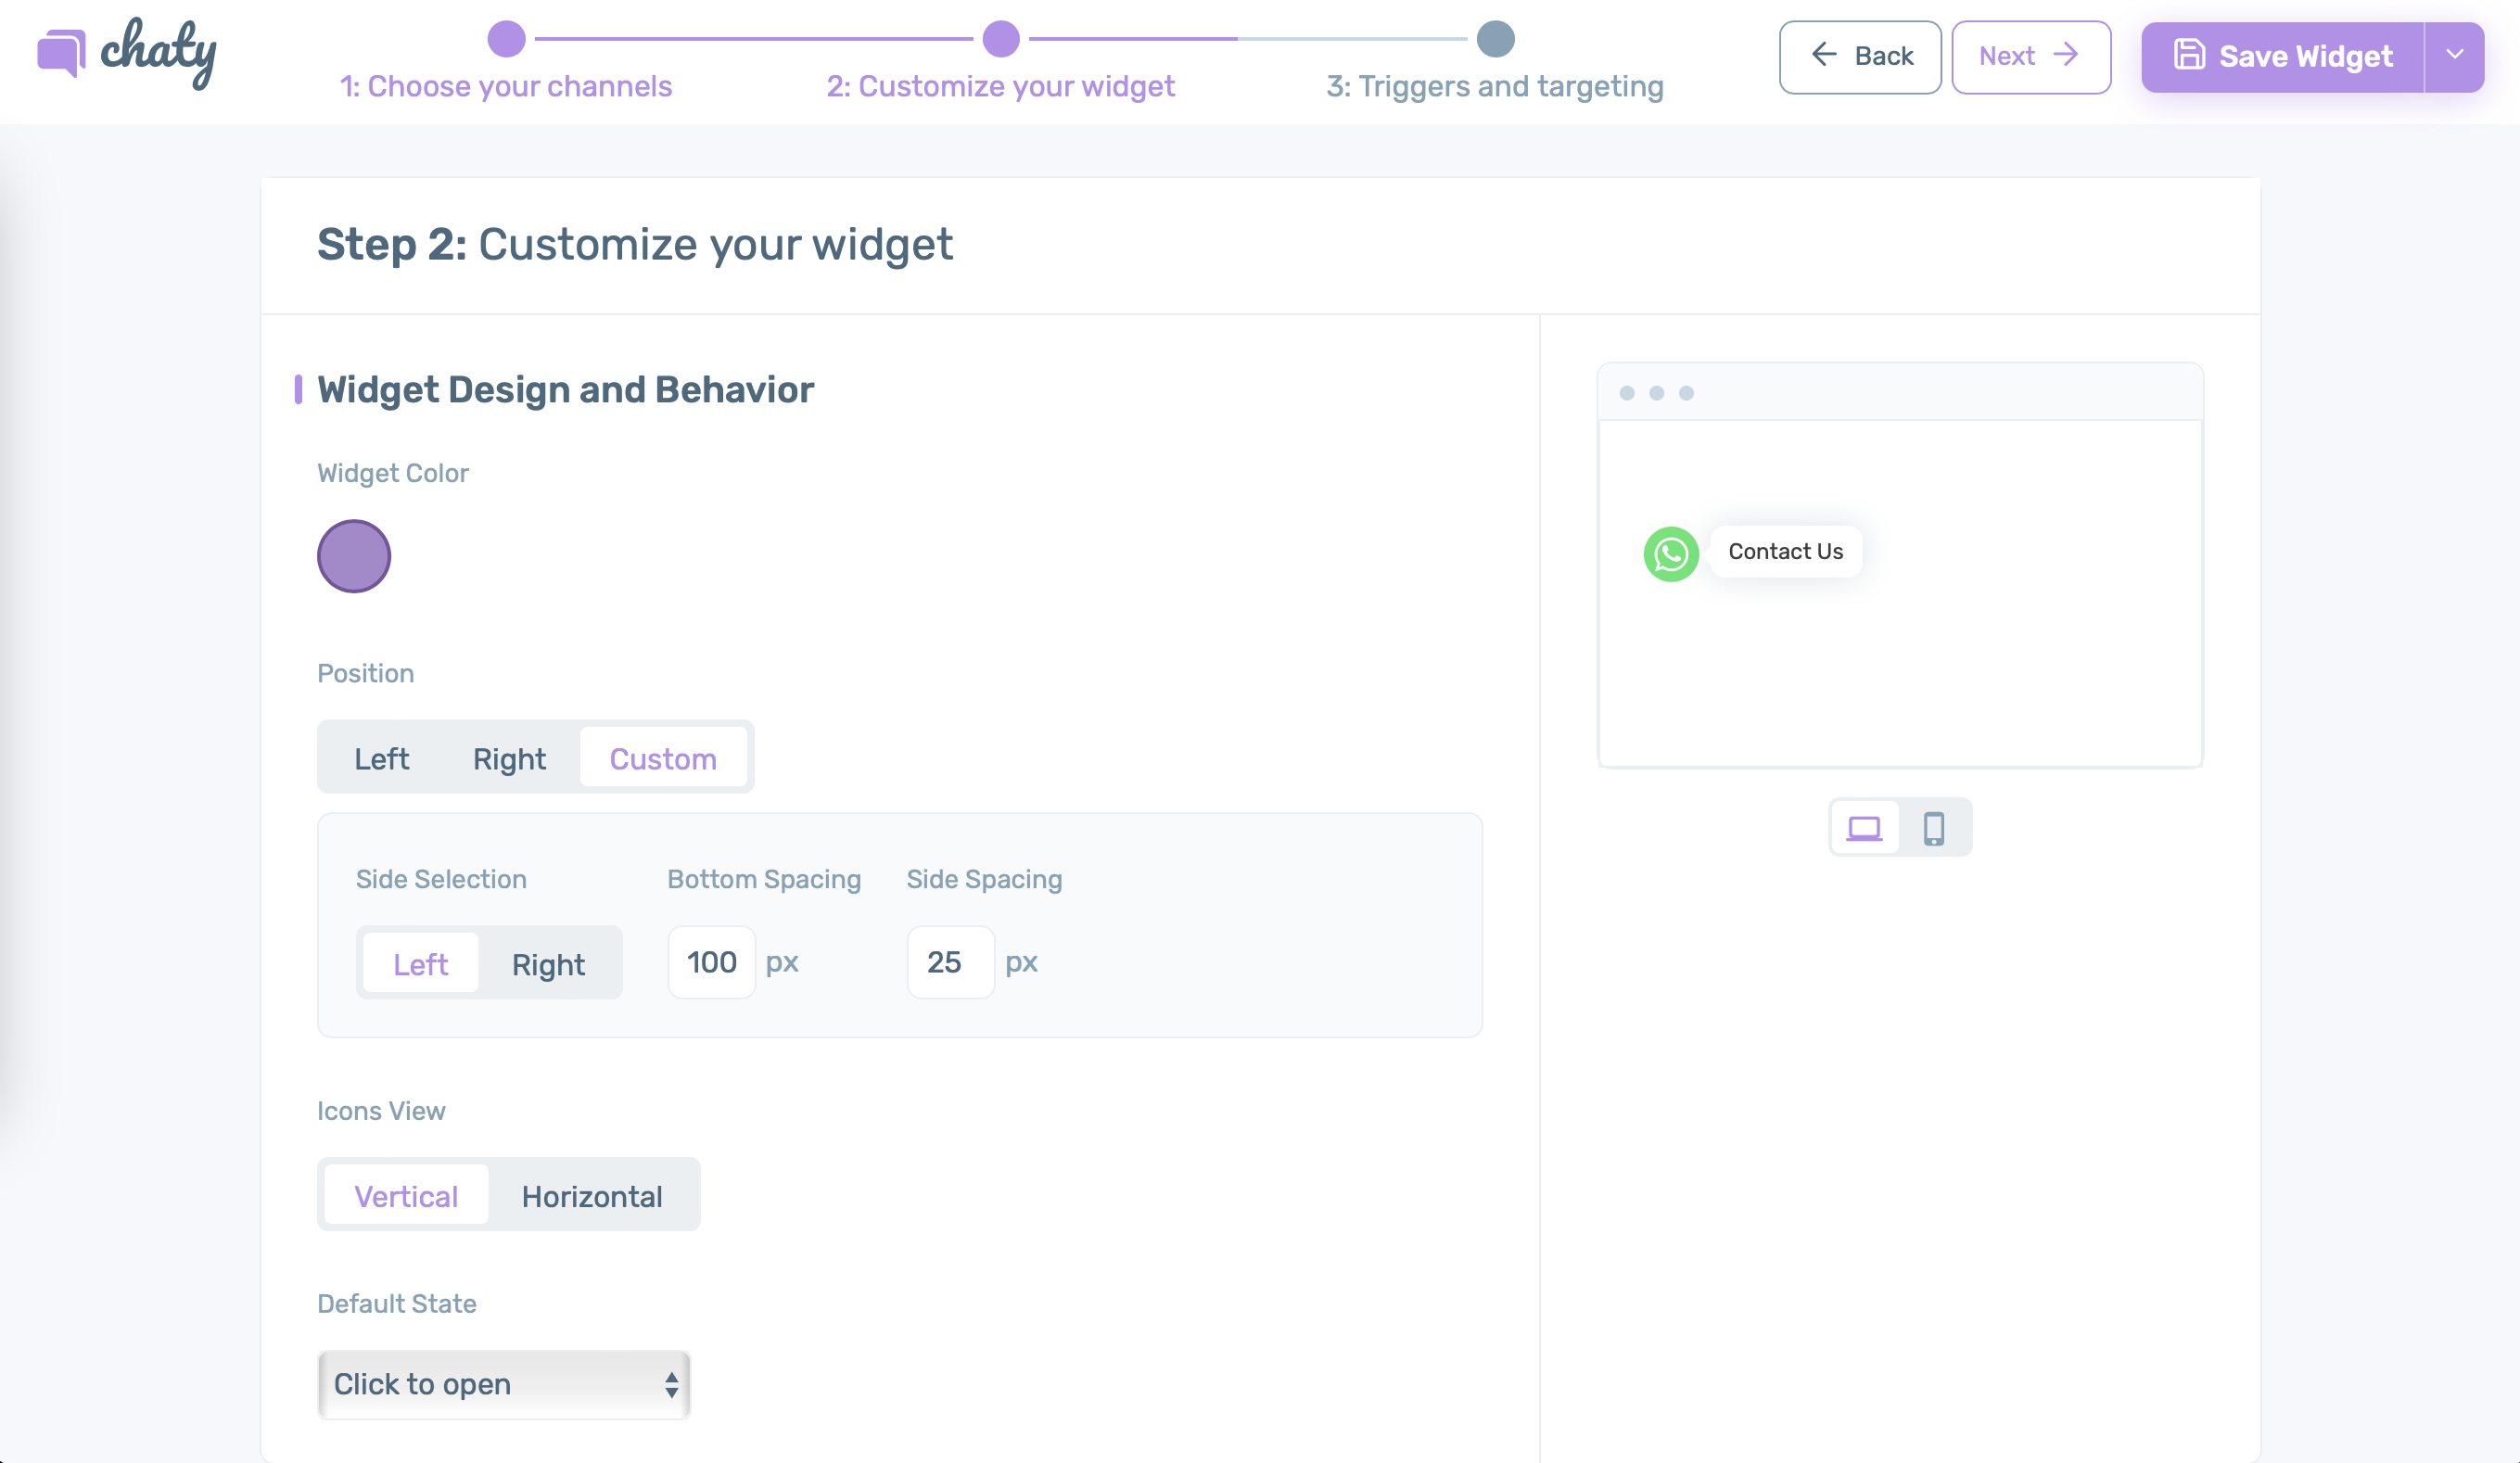Click the Save Widget button
This screenshot has height=1463, width=2520.
coord(2283,56)
